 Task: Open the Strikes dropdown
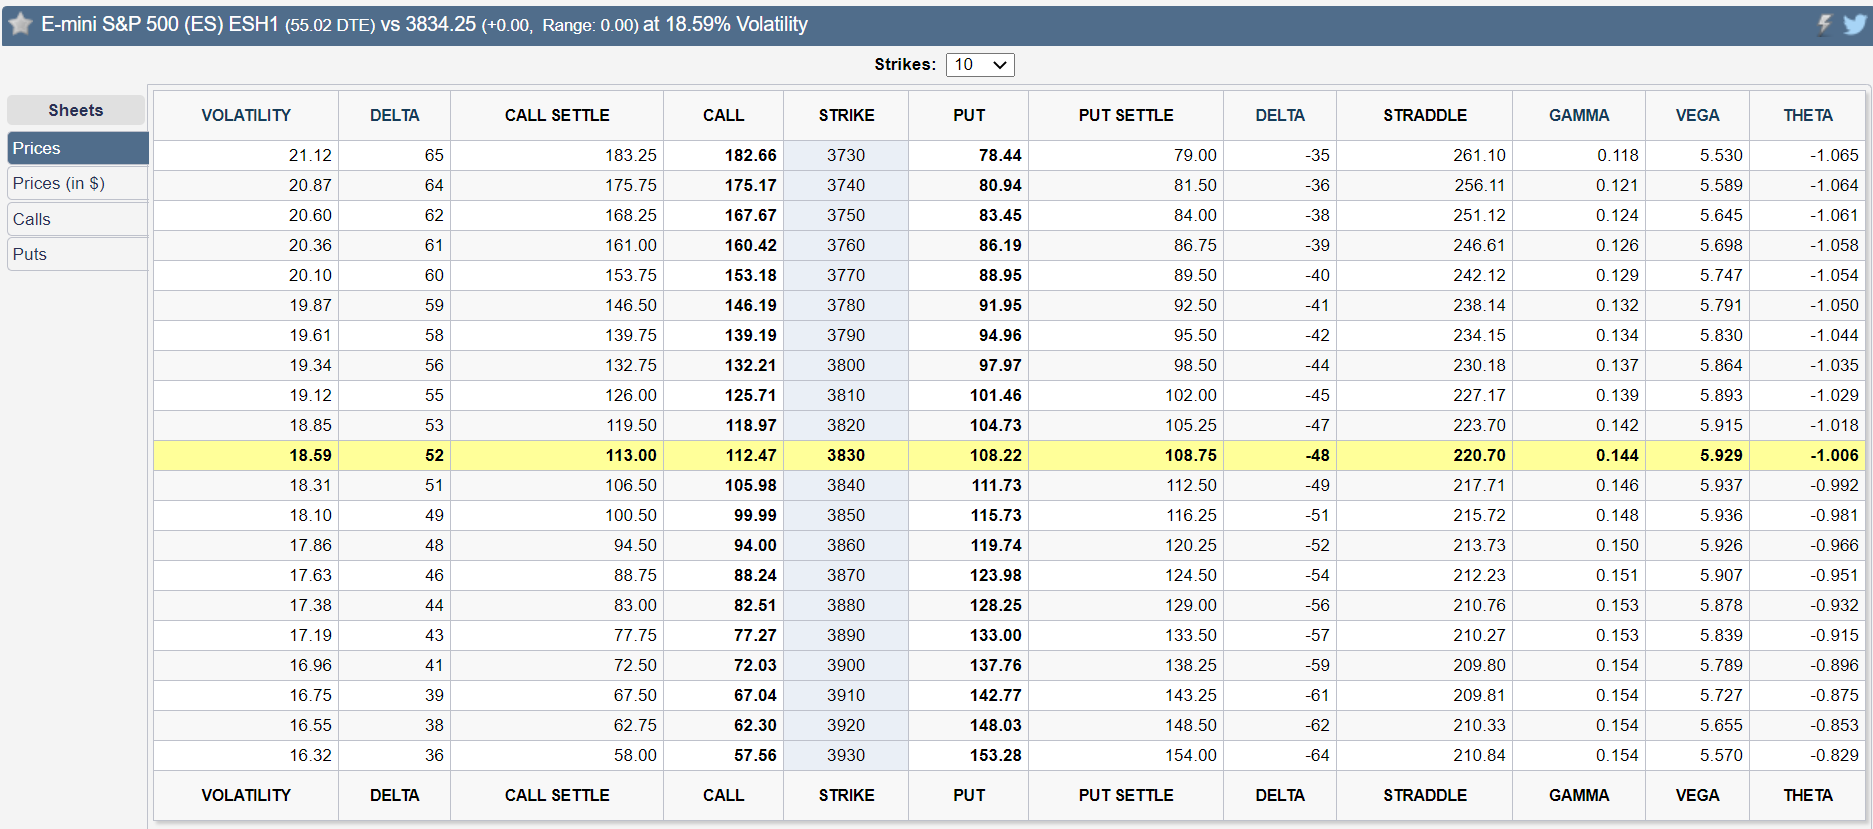[x=980, y=65]
